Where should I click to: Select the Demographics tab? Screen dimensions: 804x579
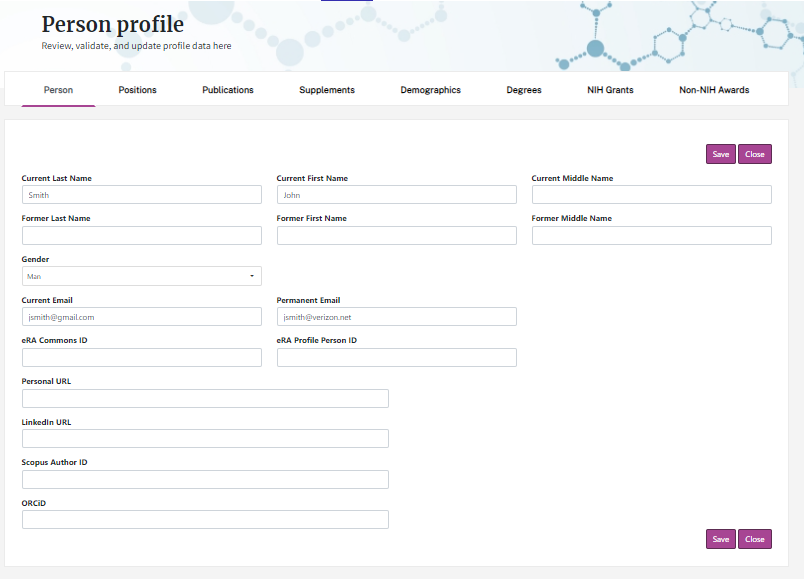pyautogui.click(x=431, y=90)
